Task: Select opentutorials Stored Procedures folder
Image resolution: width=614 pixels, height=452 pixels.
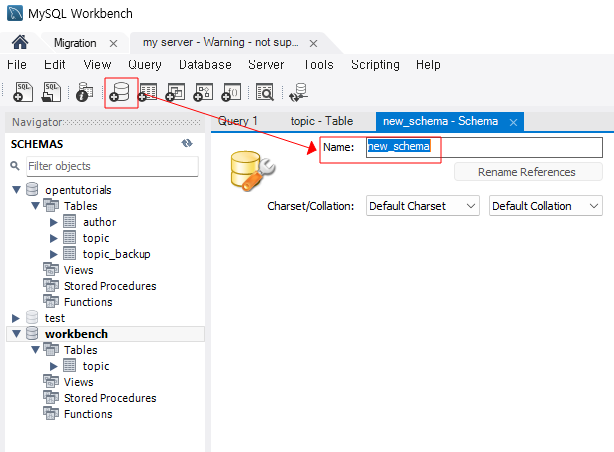Action: coord(110,286)
